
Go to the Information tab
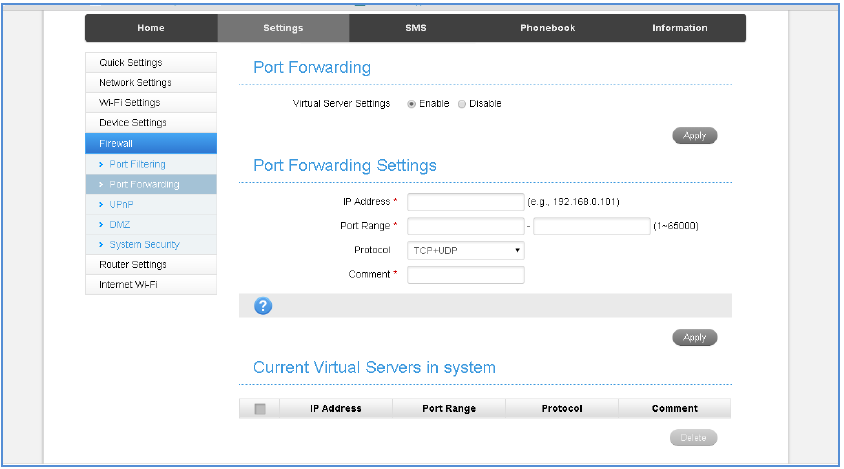[679, 28]
